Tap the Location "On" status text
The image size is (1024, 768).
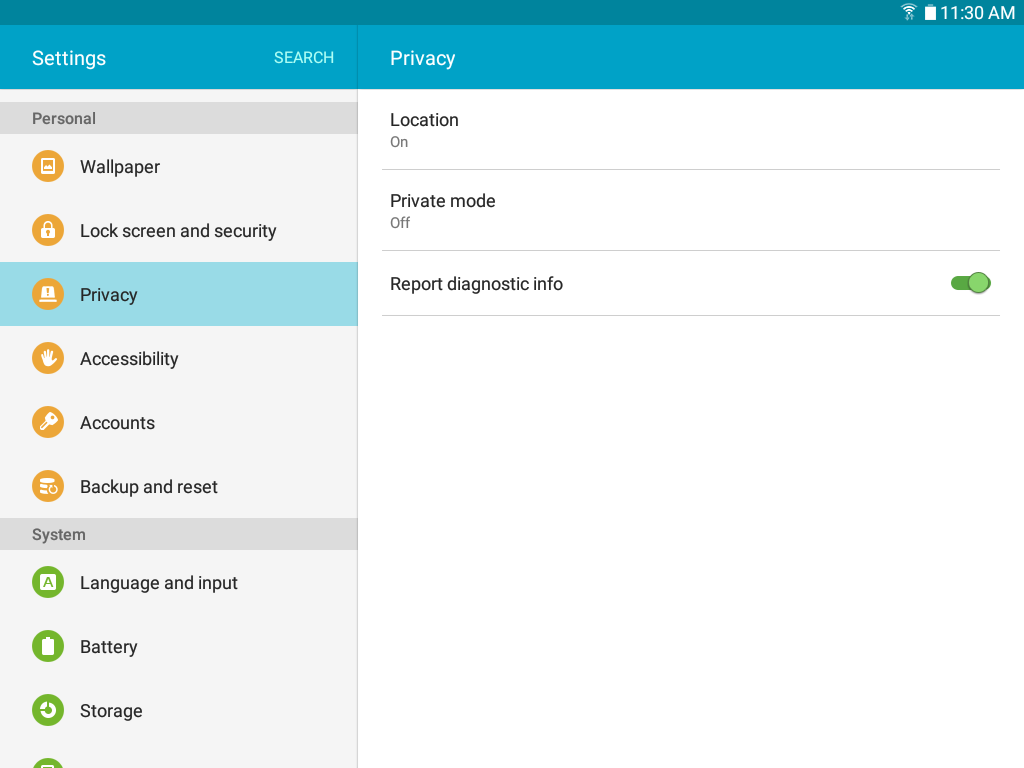[399, 142]
